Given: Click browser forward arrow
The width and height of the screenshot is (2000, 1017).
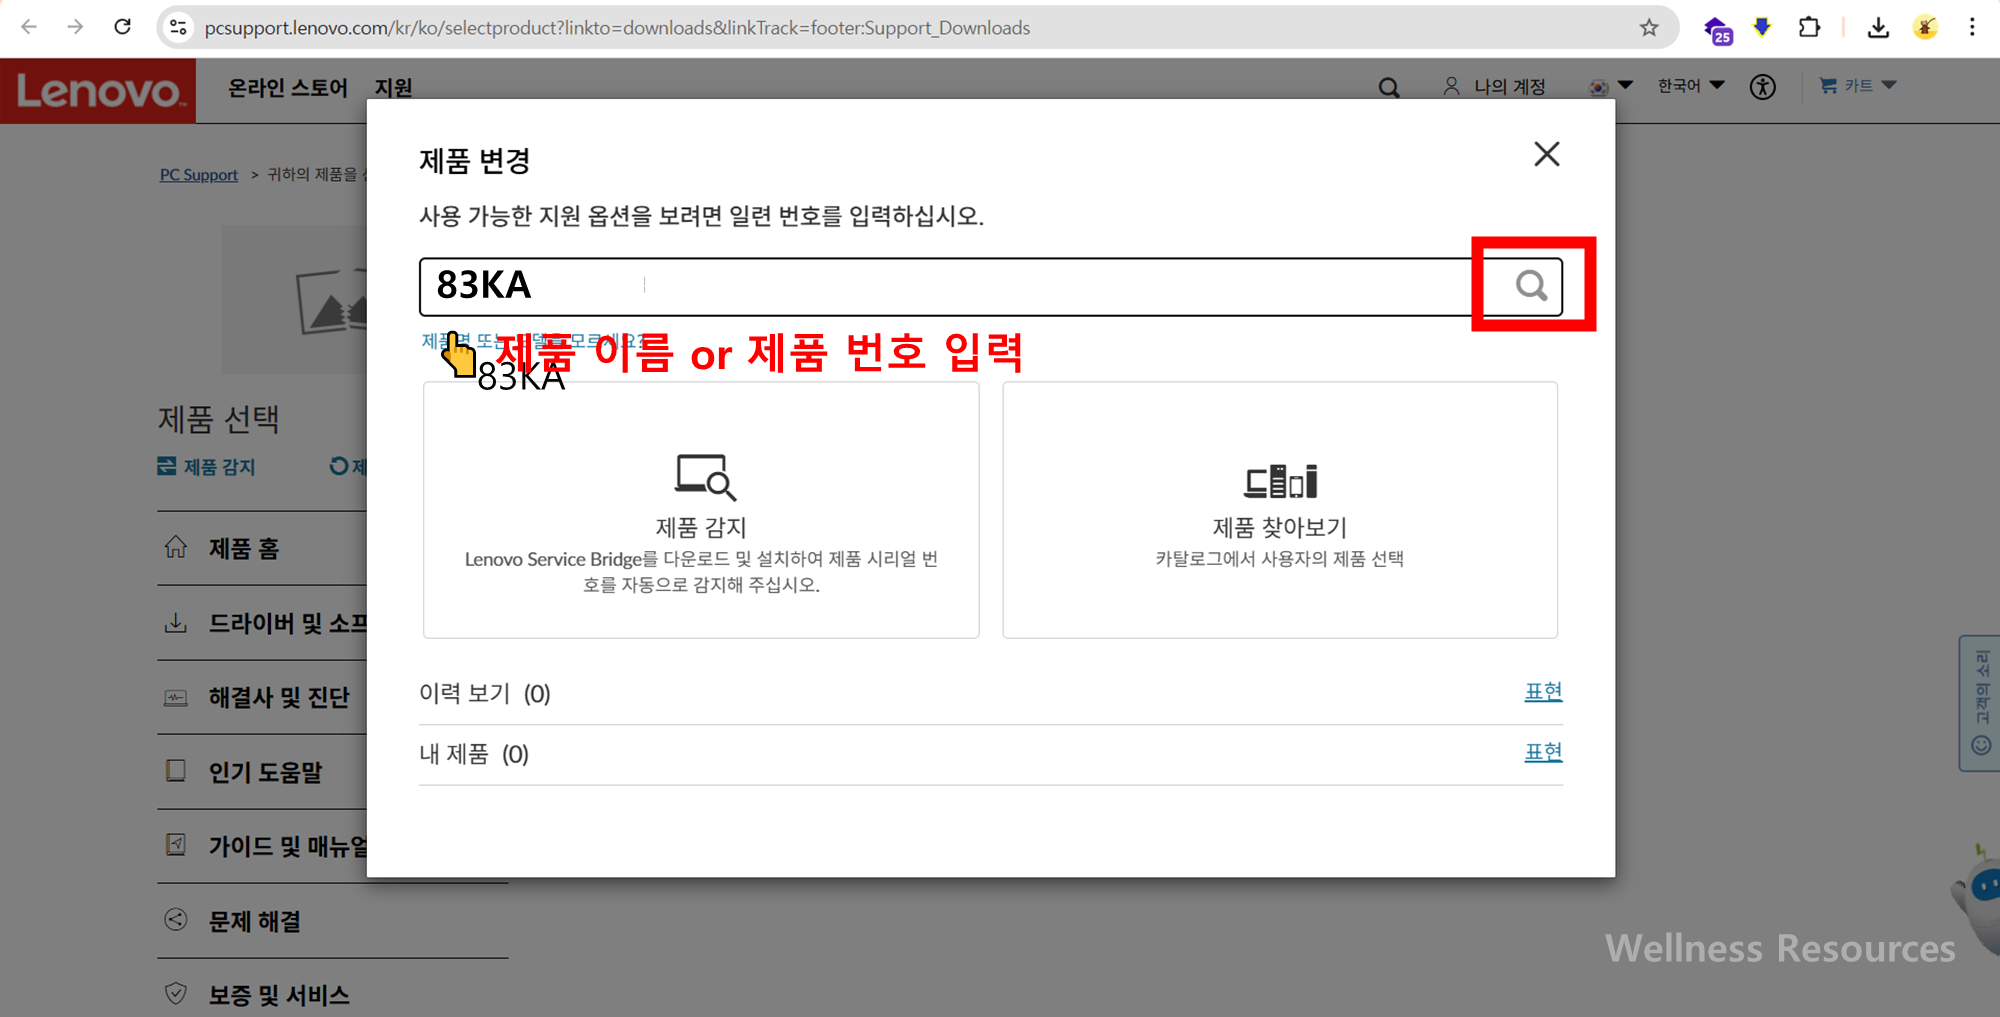Looking at the screenshot, I should click(x=75, y=27).
